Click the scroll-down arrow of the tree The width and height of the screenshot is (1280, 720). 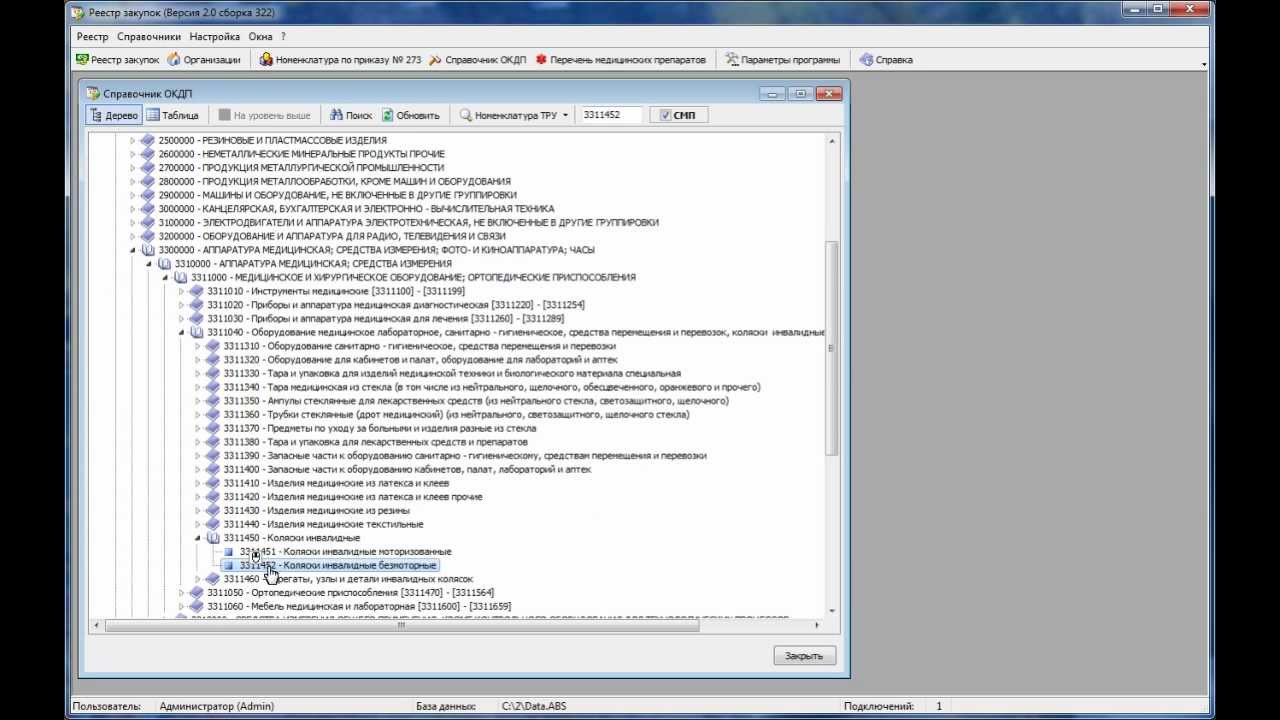832,609
